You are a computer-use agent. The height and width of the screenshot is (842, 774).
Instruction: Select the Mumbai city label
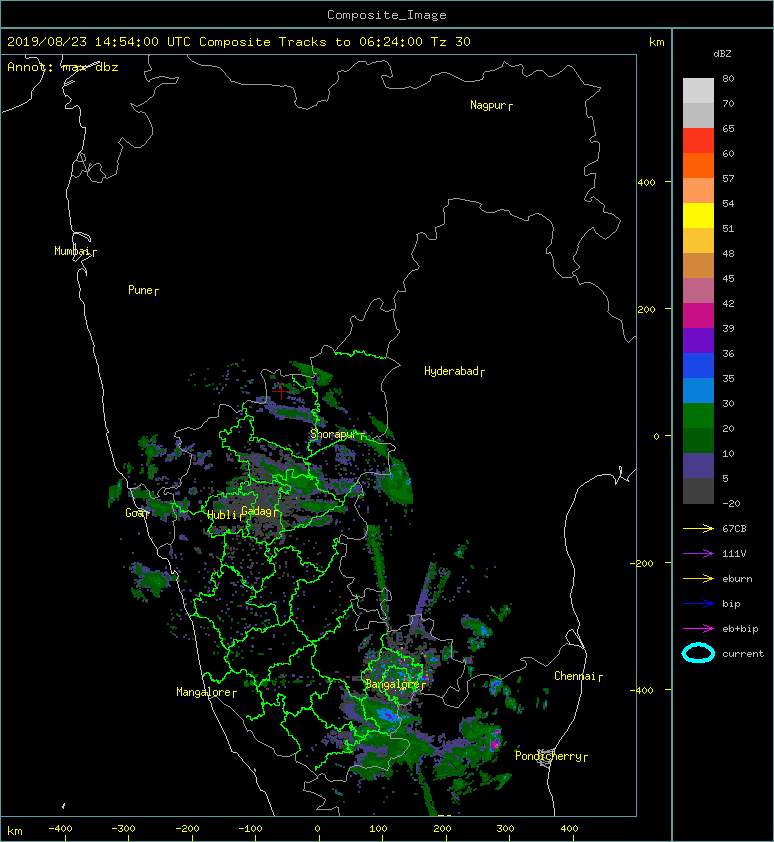75,251
